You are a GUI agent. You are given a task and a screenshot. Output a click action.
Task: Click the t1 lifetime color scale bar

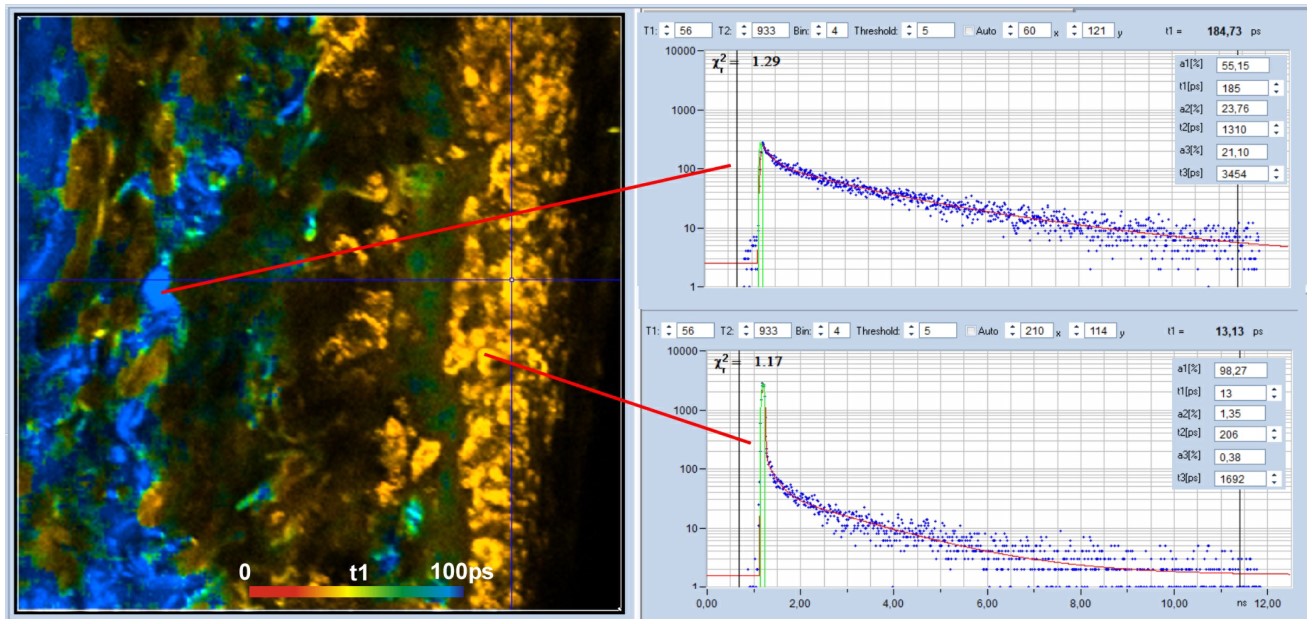point(356,591)
